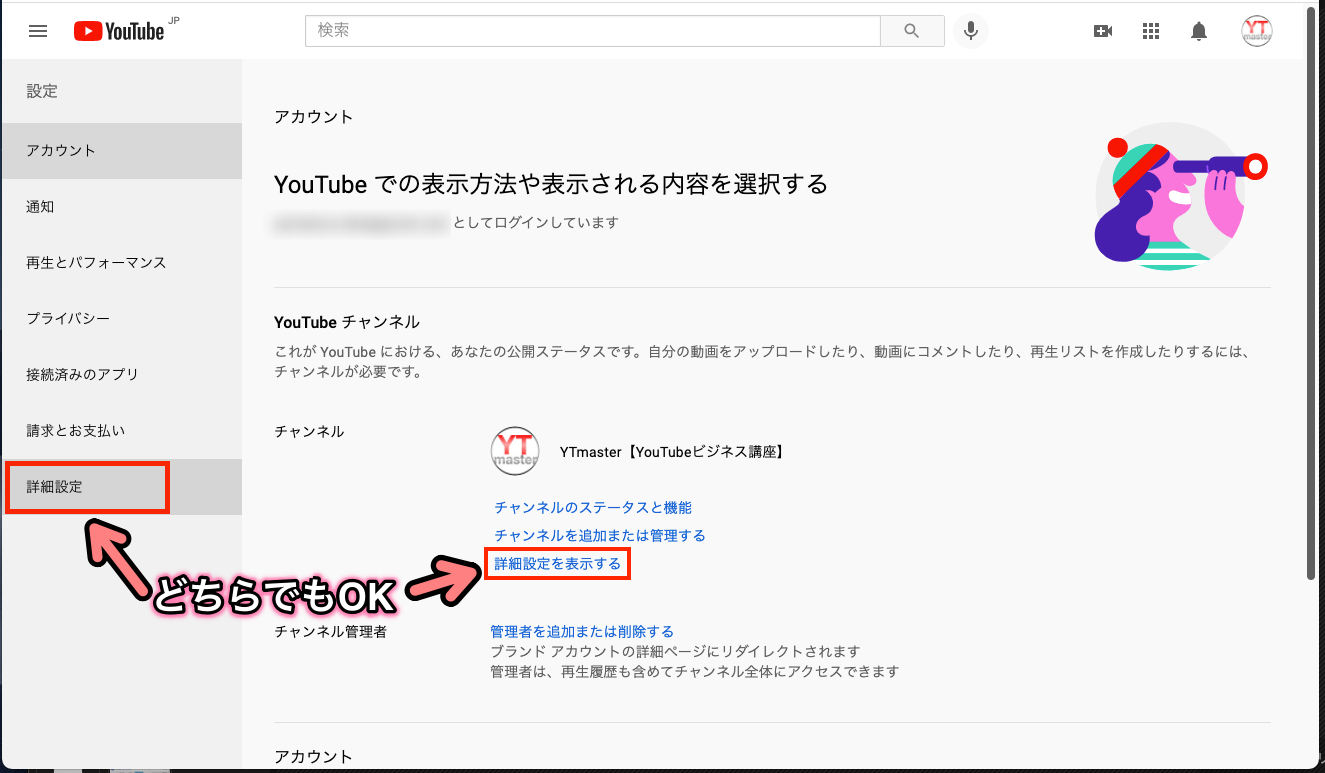Click the YouTube logo
This screenshot has width=1325, height=773.
point(120,31)
